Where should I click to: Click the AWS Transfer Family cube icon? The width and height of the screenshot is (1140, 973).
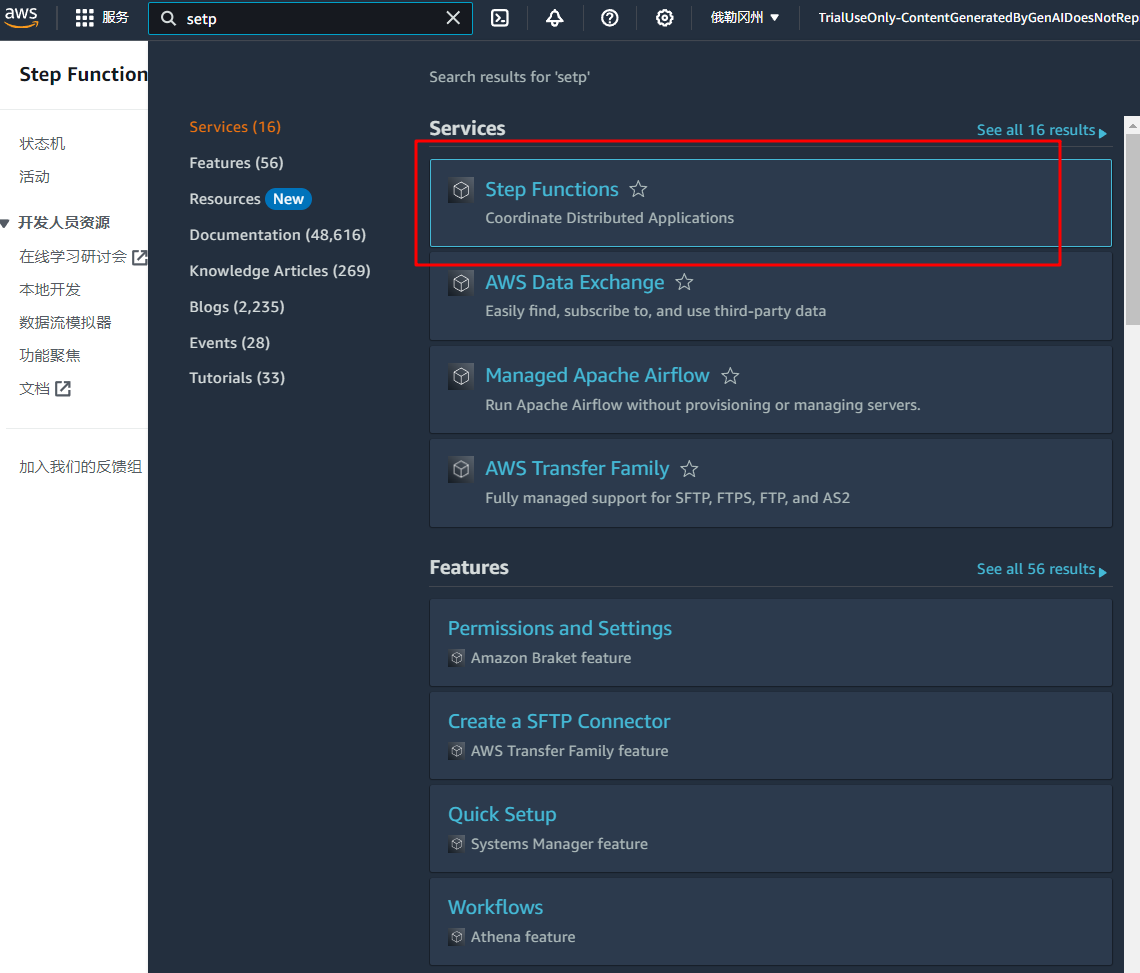click(461, 469)
